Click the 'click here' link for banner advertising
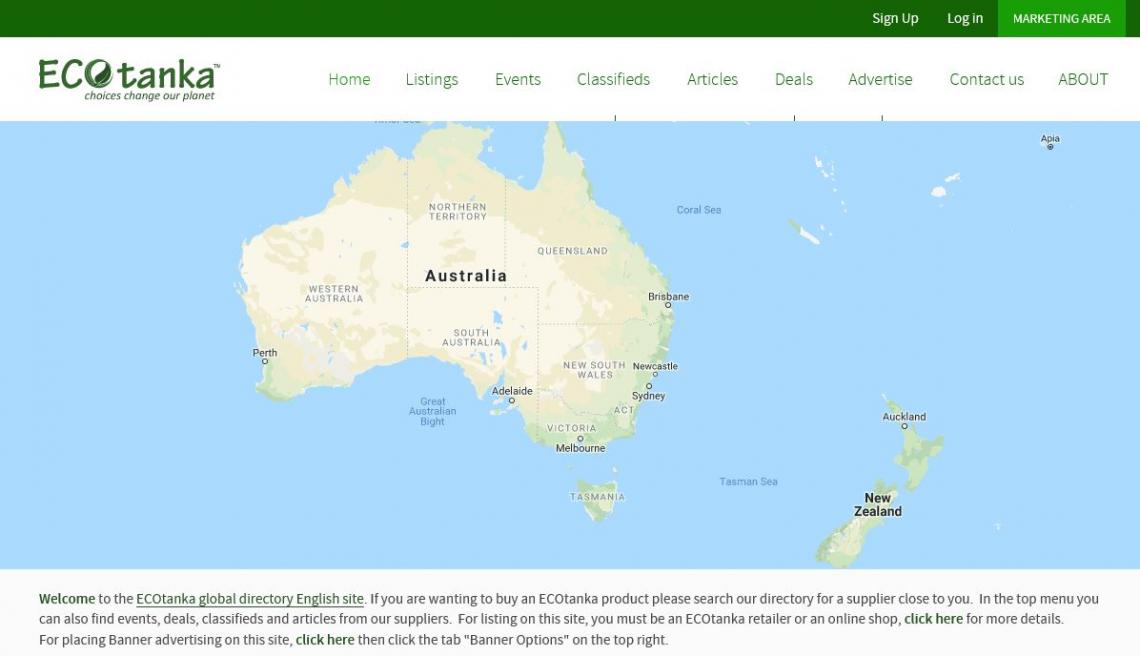The width and height of the screenshot is (1140, 656). [325, 640]
